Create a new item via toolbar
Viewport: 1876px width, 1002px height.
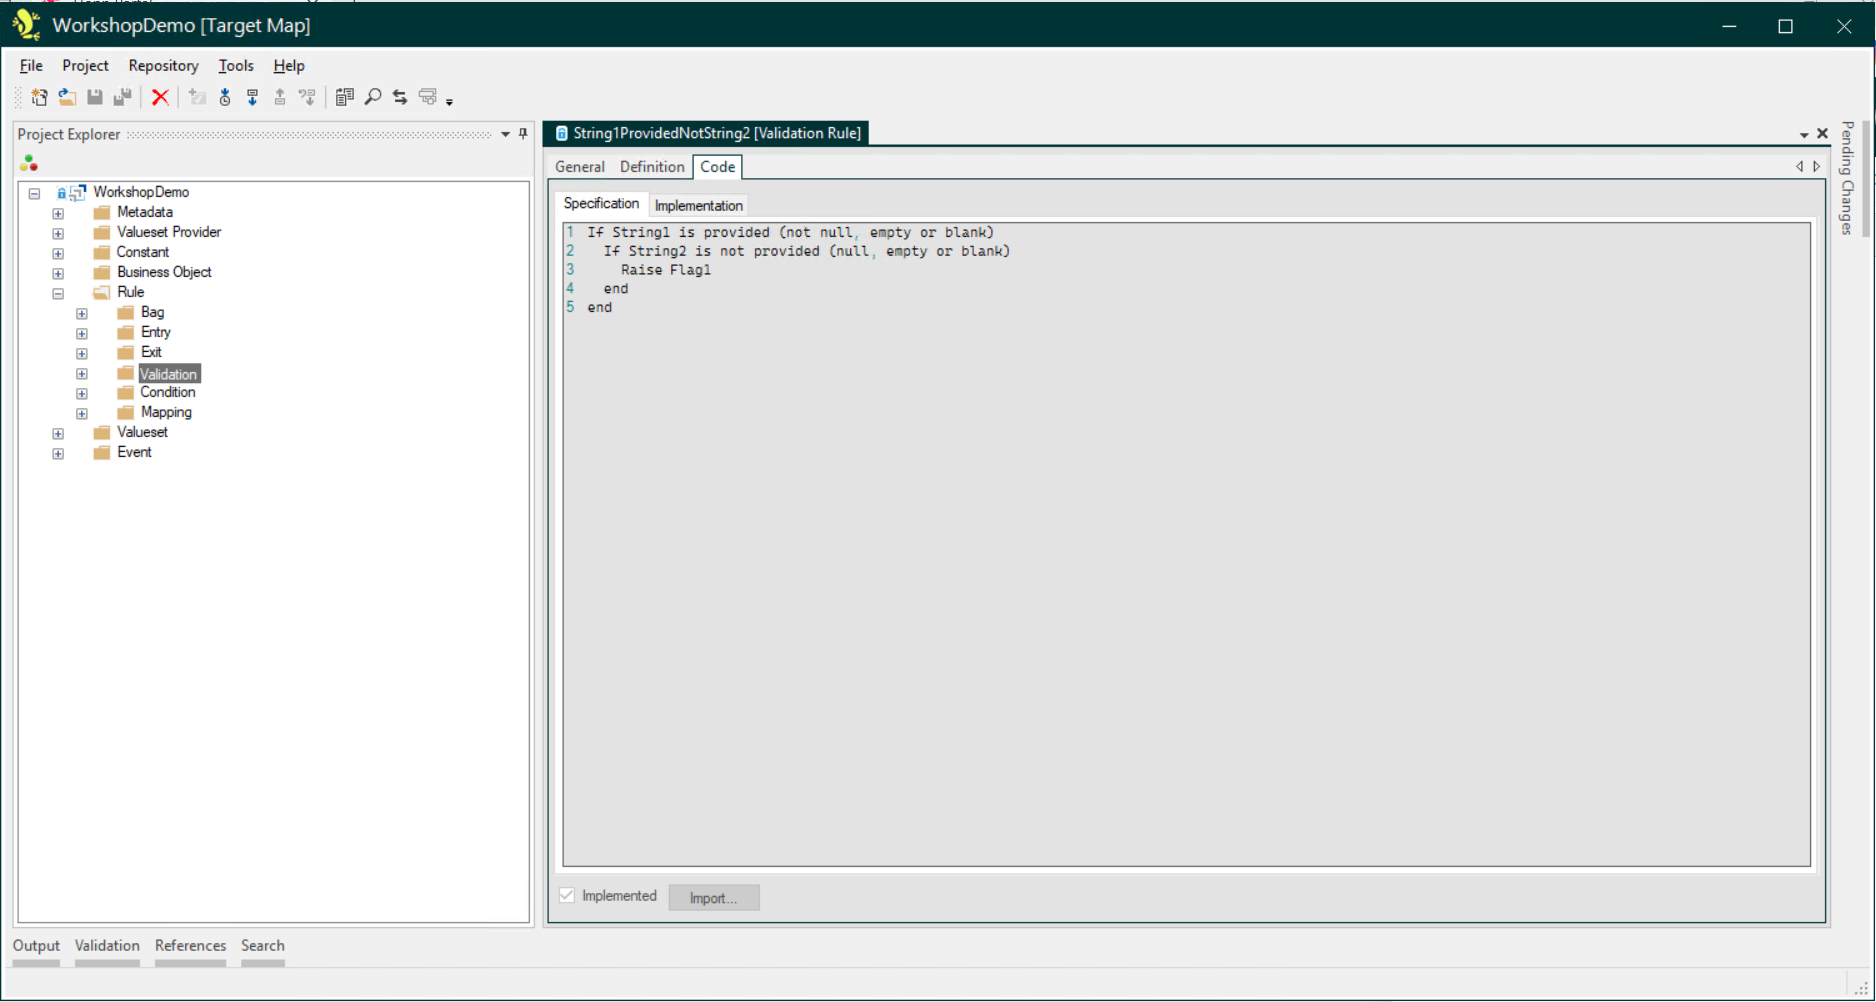coord(40,97)
